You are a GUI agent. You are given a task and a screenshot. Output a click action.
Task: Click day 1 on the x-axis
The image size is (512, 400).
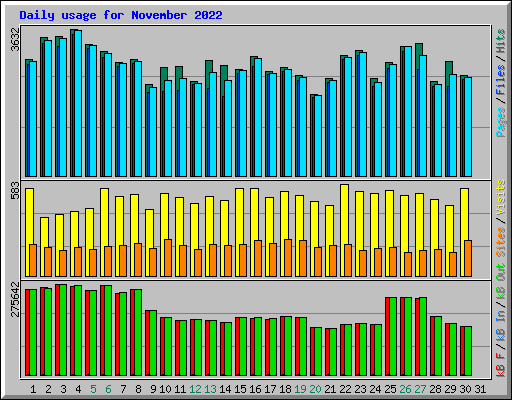(33, 389)
